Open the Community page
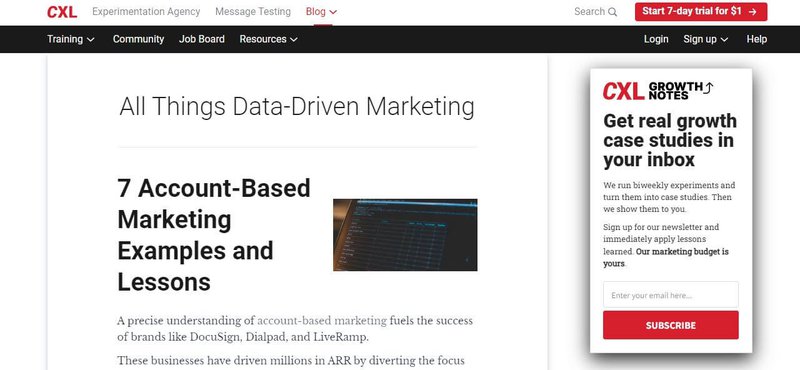Image resolution: width=800 pixels, height=370 pixels. [138, 39]
